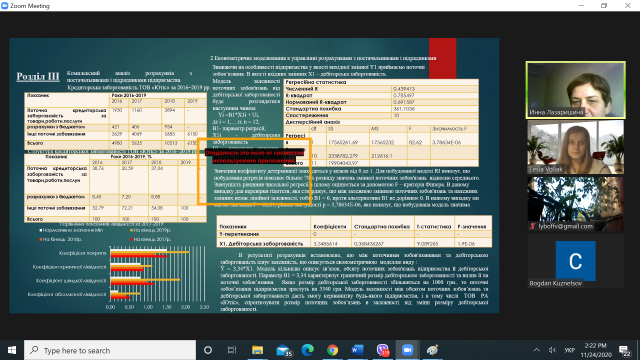
Task: Open Task View on the taskbar
Action: click(x=232, y=350)
